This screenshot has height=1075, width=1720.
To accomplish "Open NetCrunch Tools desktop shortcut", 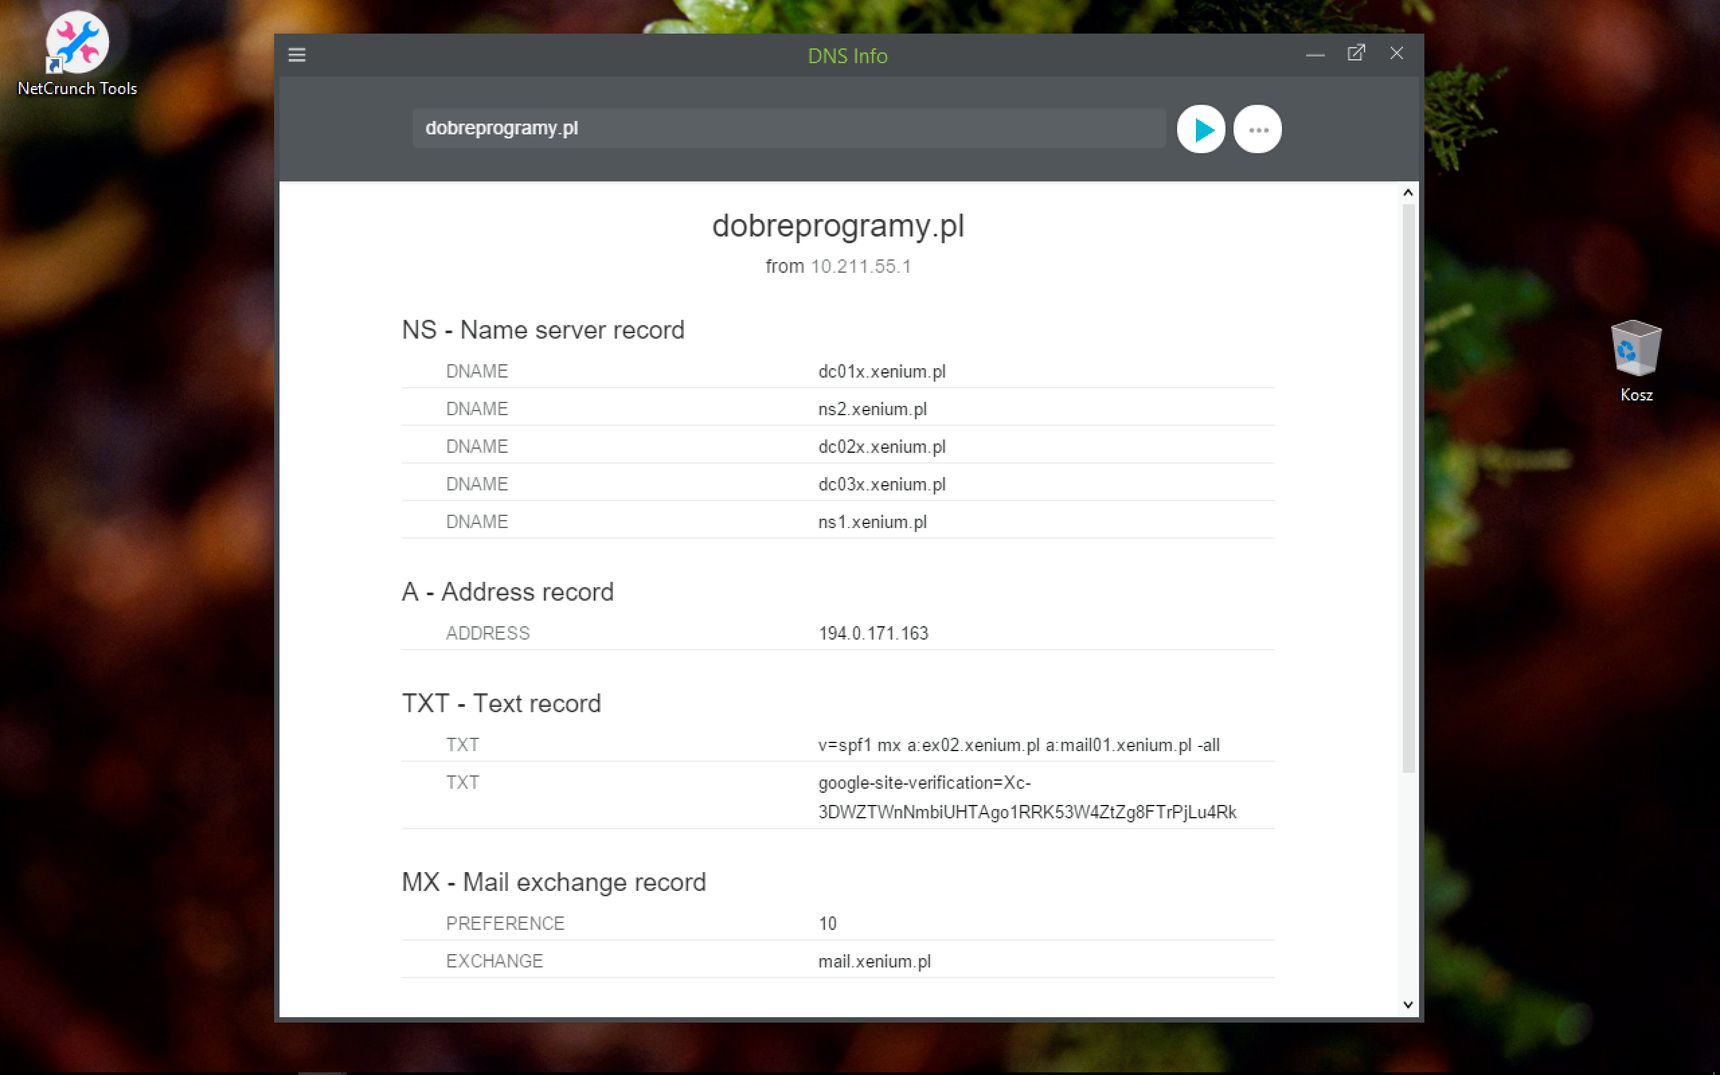I will tap(77, 55).
